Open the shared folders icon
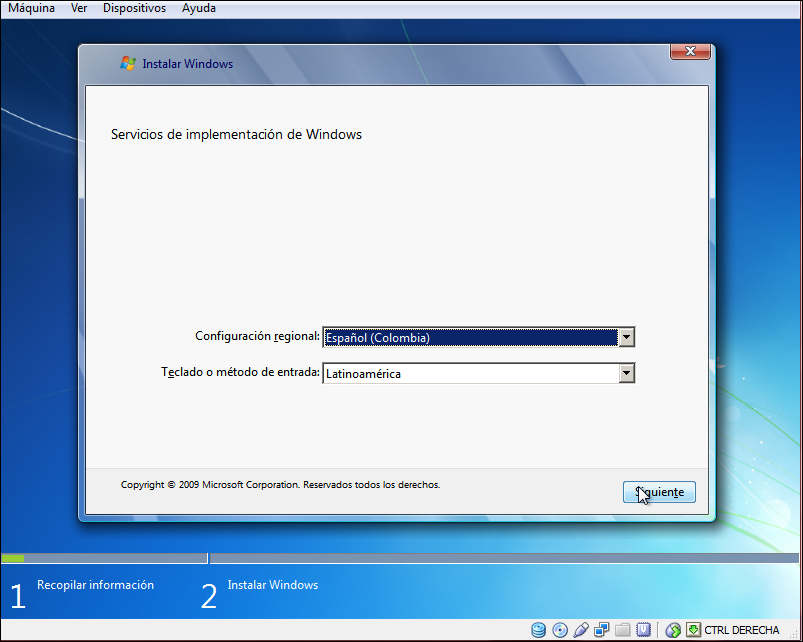The width and height of the screenshot is (803, 642). [623, 630]
